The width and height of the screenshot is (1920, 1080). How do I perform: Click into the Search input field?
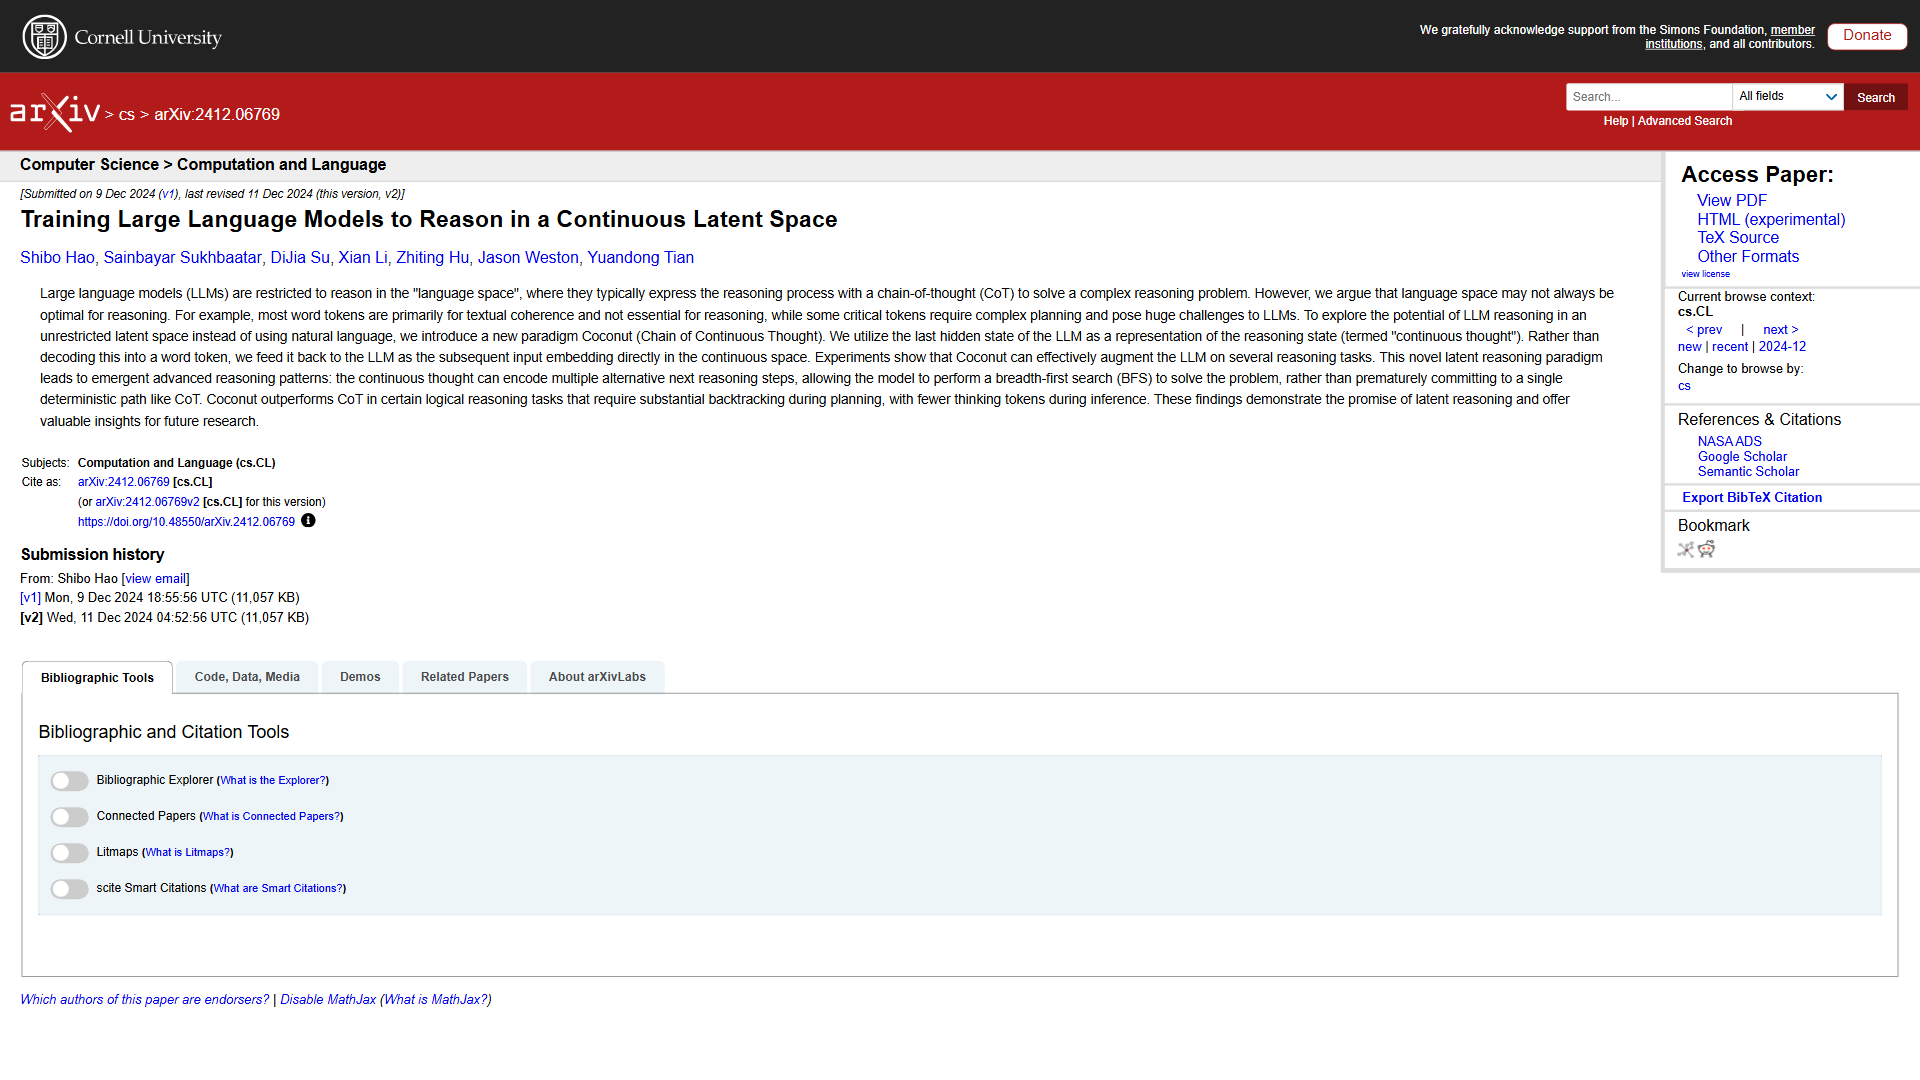pyautogui.click(x=1648, y=97)
